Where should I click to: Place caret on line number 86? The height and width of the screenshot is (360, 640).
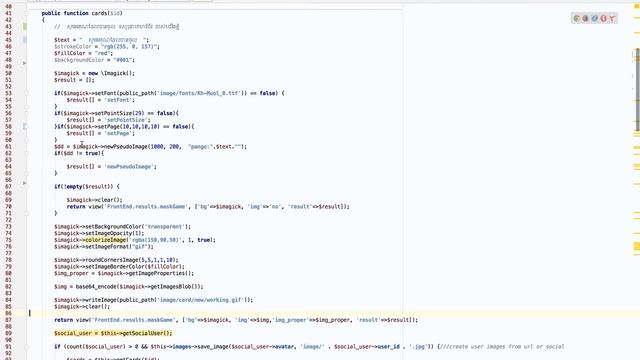(x=9, y=313)
